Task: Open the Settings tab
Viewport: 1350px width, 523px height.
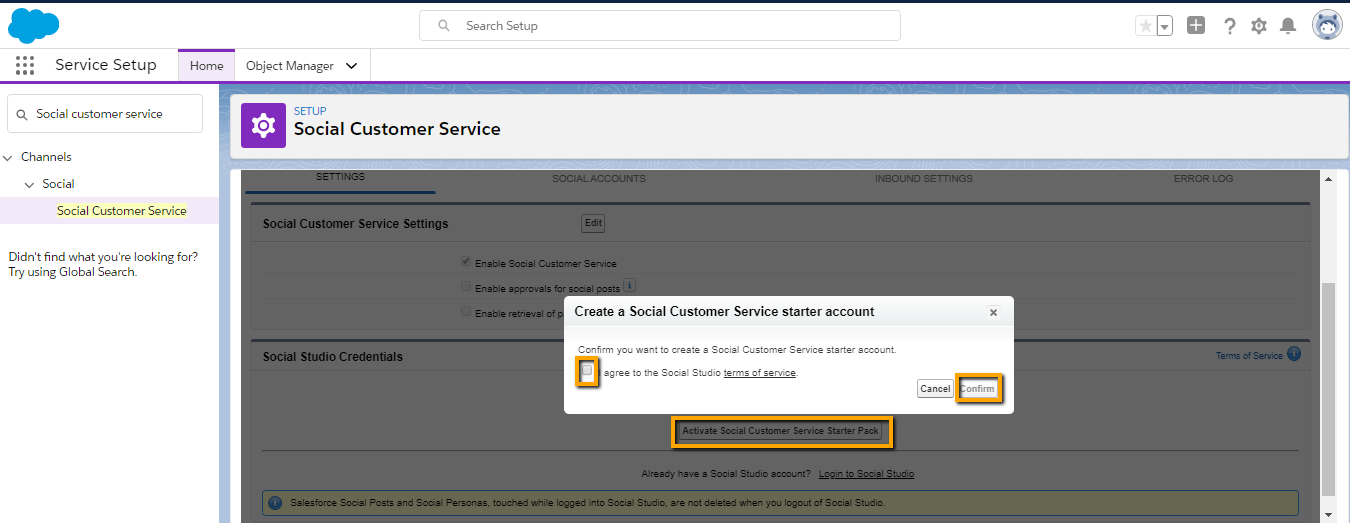Action: pyautogui.click(x=340, y=177)
